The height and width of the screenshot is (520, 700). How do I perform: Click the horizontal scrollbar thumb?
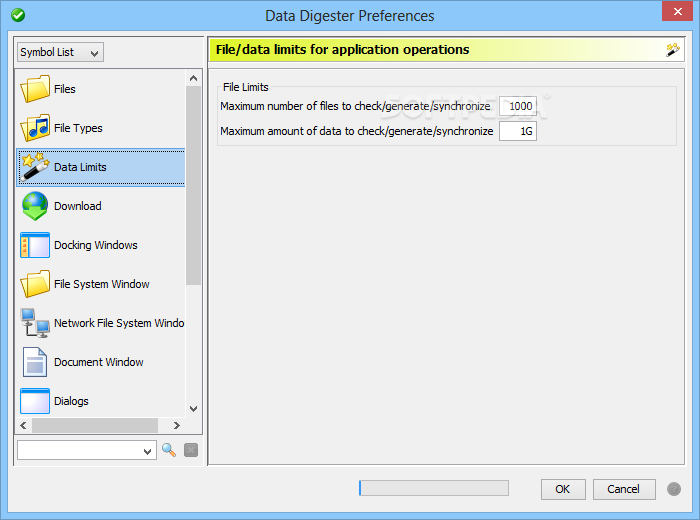95,425
